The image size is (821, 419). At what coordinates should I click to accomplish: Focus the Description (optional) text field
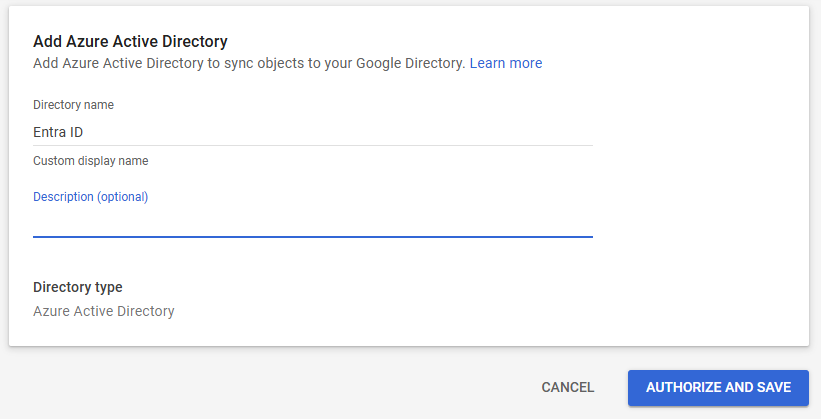click(312, 221)
